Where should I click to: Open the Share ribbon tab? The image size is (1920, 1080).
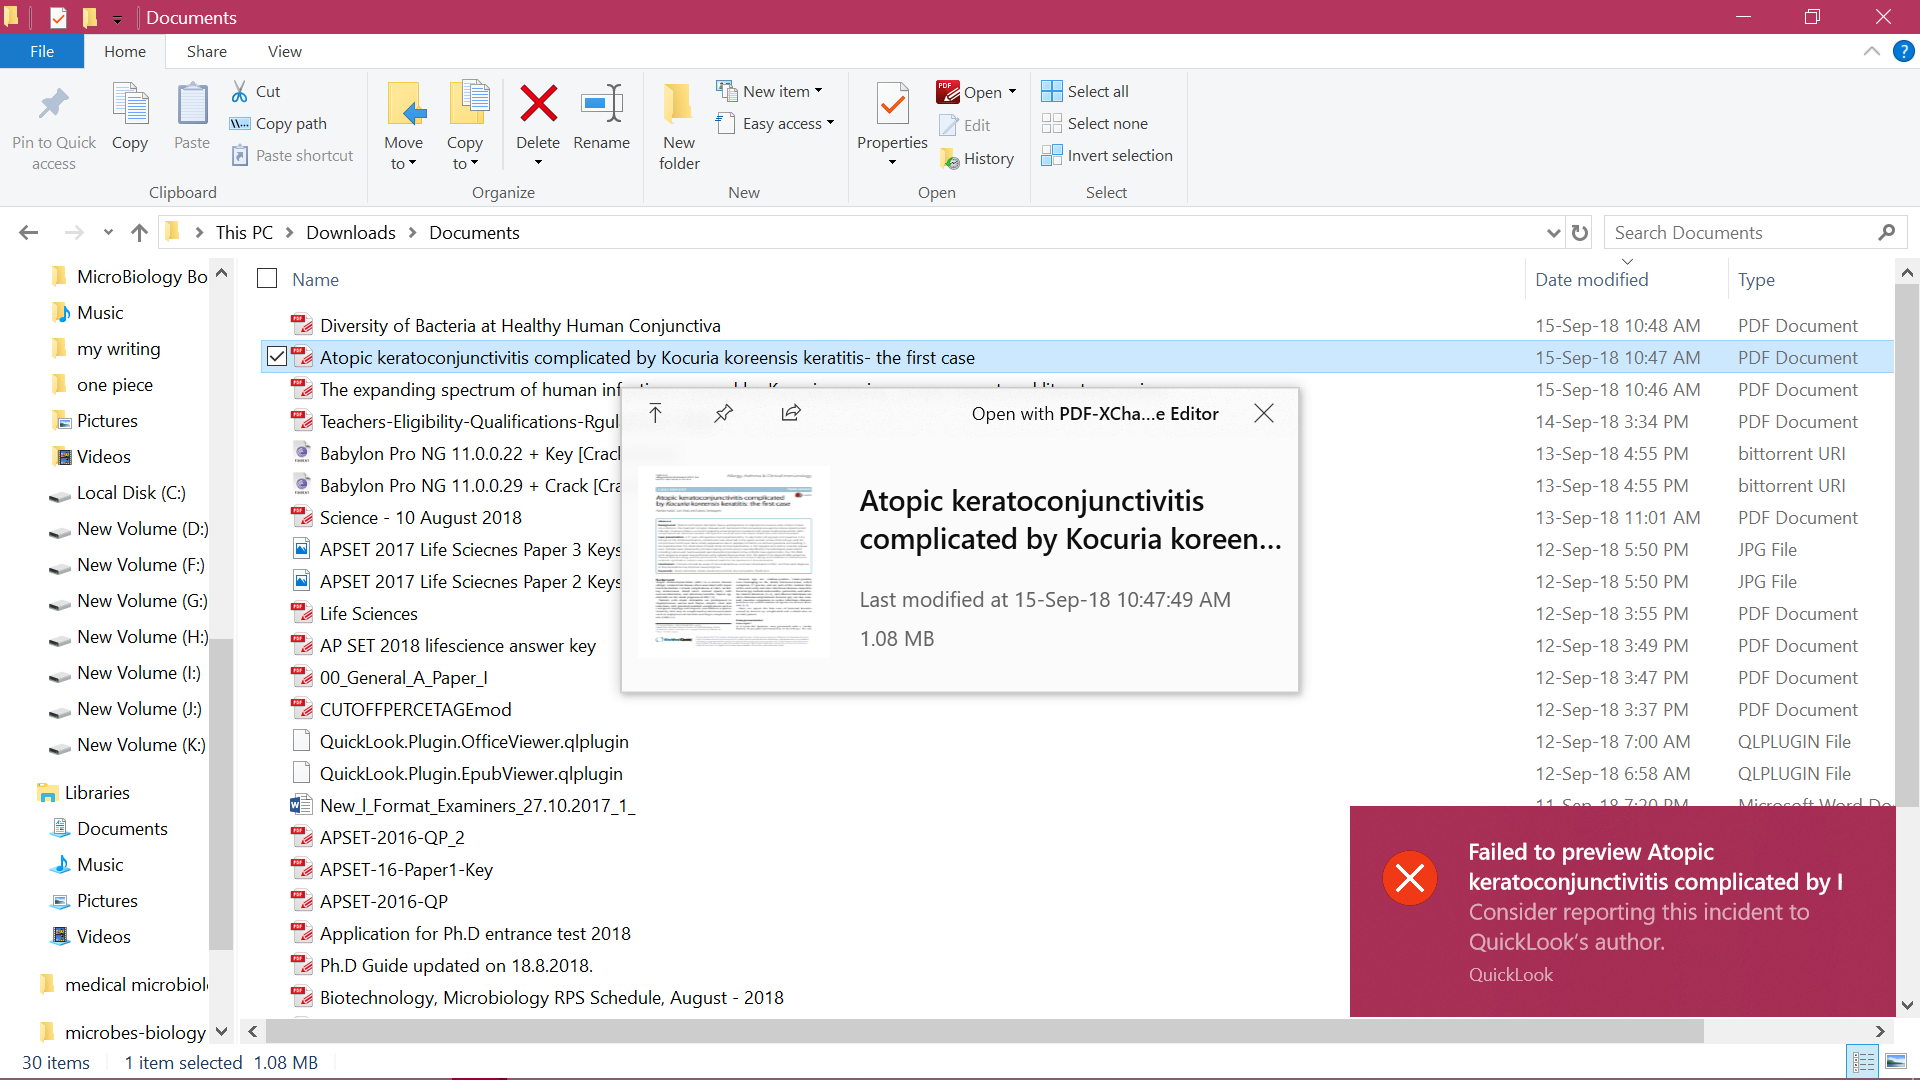click(206, 51)
